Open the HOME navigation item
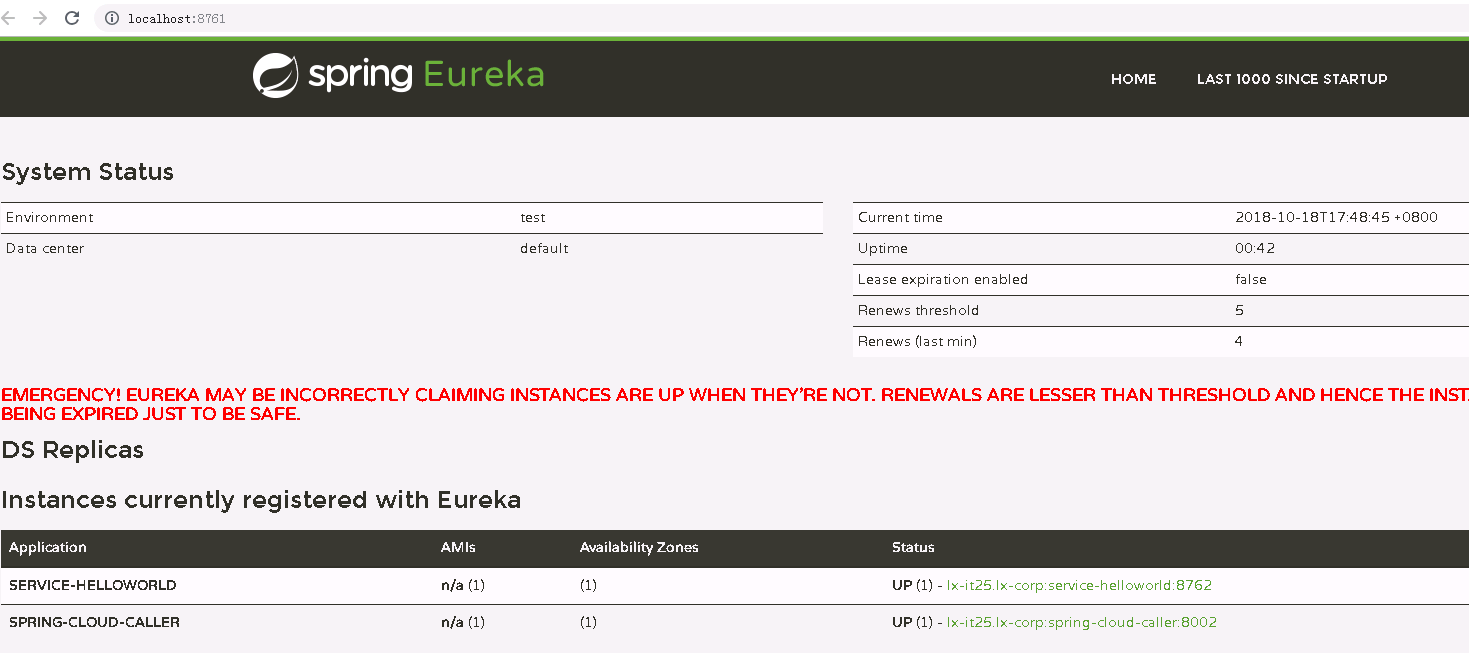 coord(1133,79)
